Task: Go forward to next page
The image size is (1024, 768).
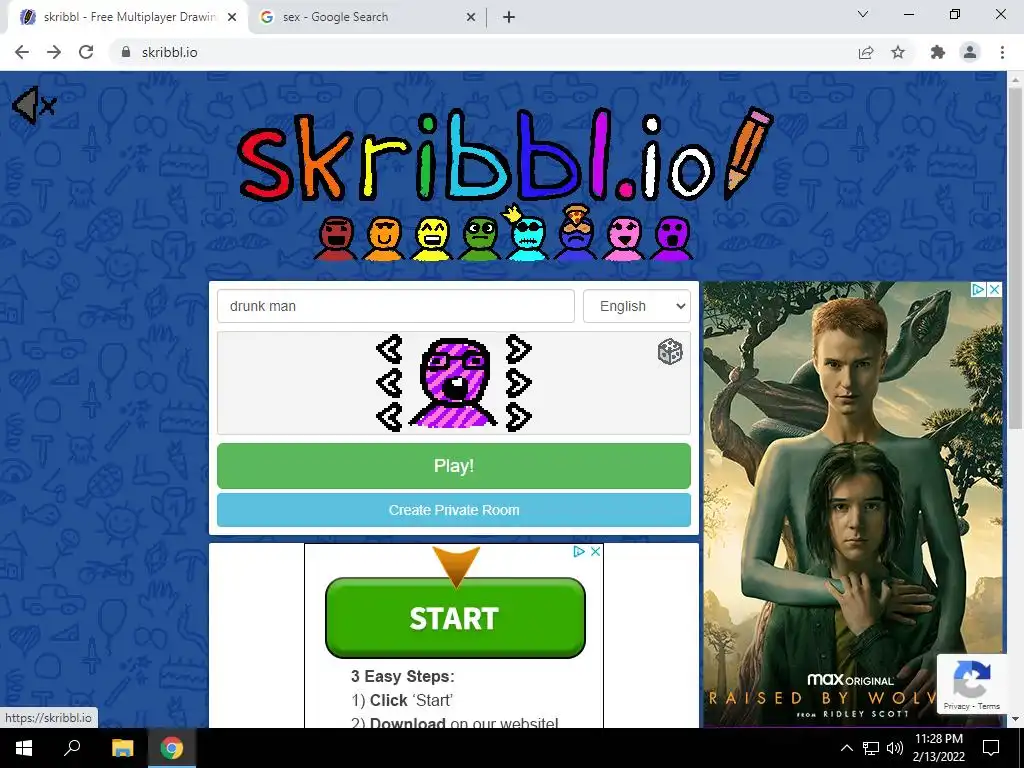Action: [x=54, y=52]
